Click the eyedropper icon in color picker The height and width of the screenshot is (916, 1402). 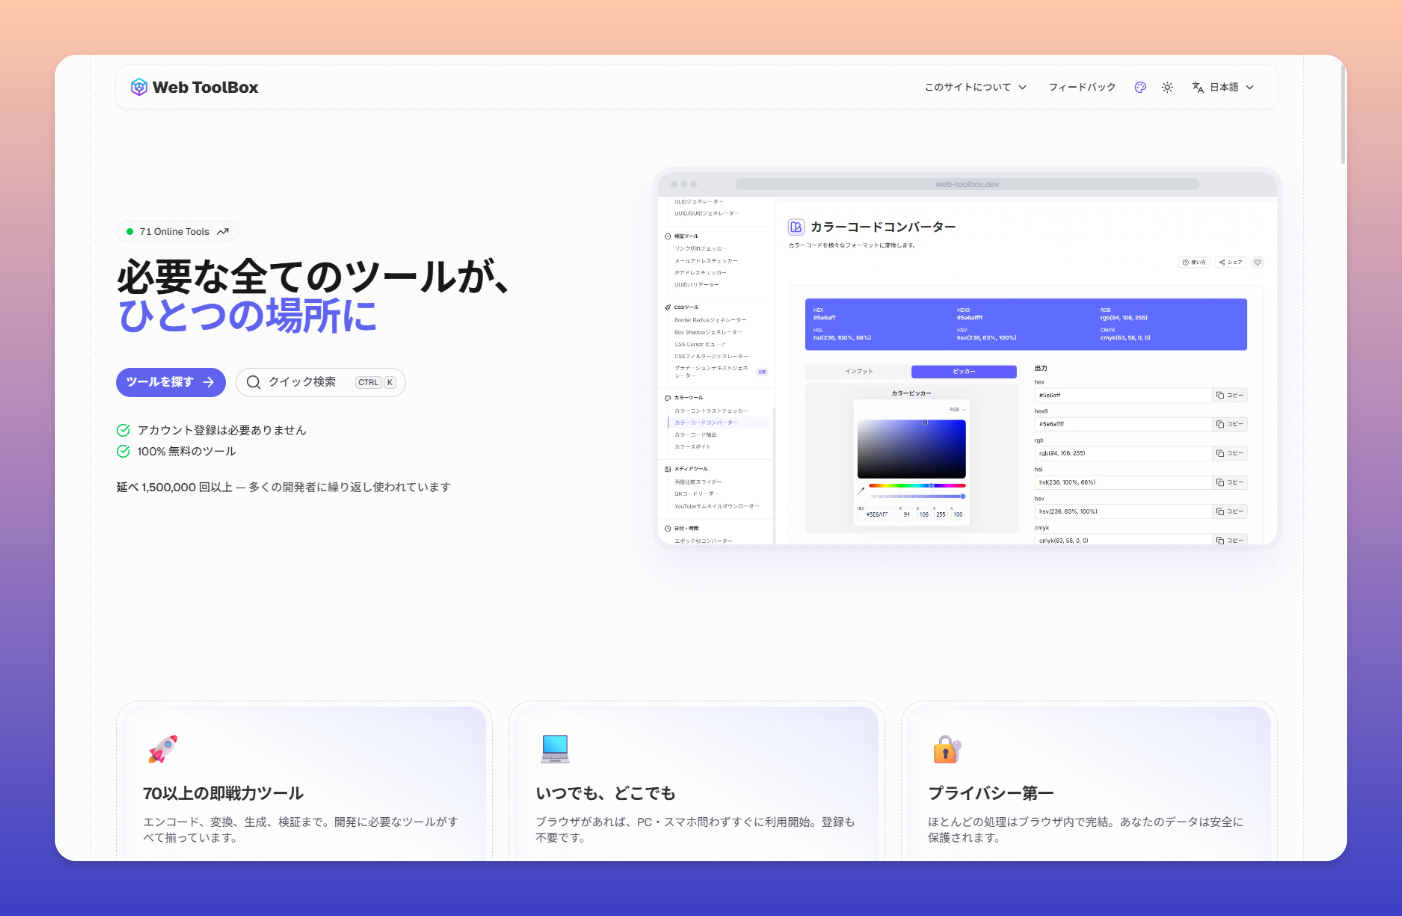(x=861, y=490)
